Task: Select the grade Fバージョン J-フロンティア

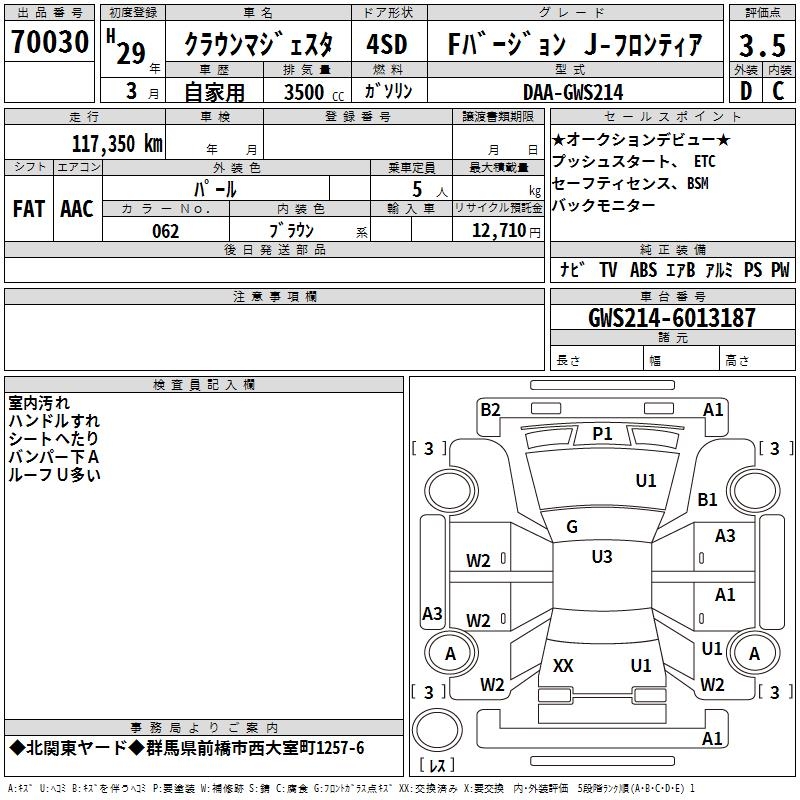Action: tap(575, 44)
